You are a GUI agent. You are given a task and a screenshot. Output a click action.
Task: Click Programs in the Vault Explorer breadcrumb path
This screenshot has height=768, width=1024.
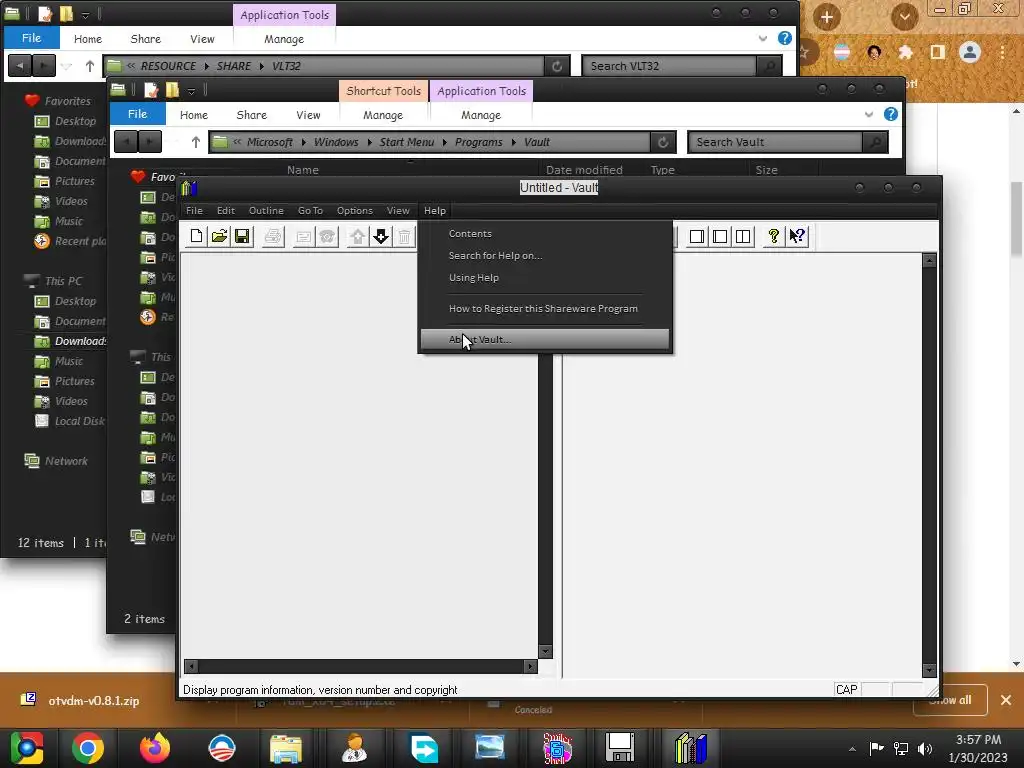pyautogui.click(x=479, y=142)
